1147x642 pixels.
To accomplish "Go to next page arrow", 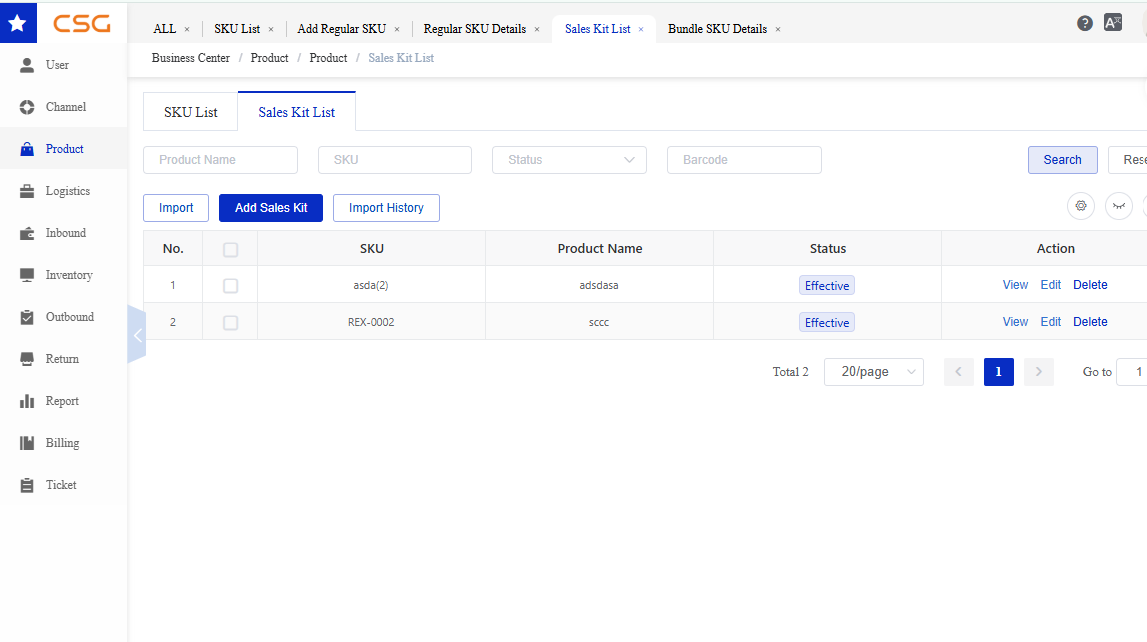I will click(x=1039, y=372).
